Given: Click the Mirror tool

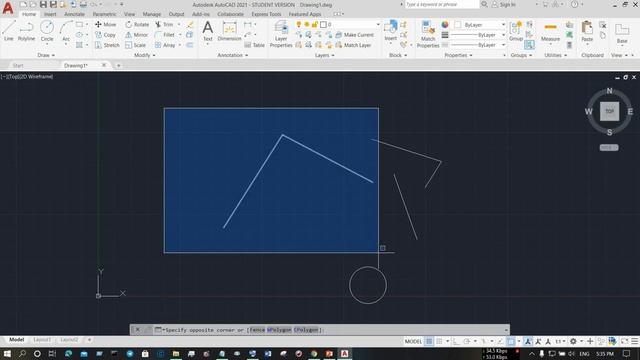Looking at the screenshot, I should [136, 35].
